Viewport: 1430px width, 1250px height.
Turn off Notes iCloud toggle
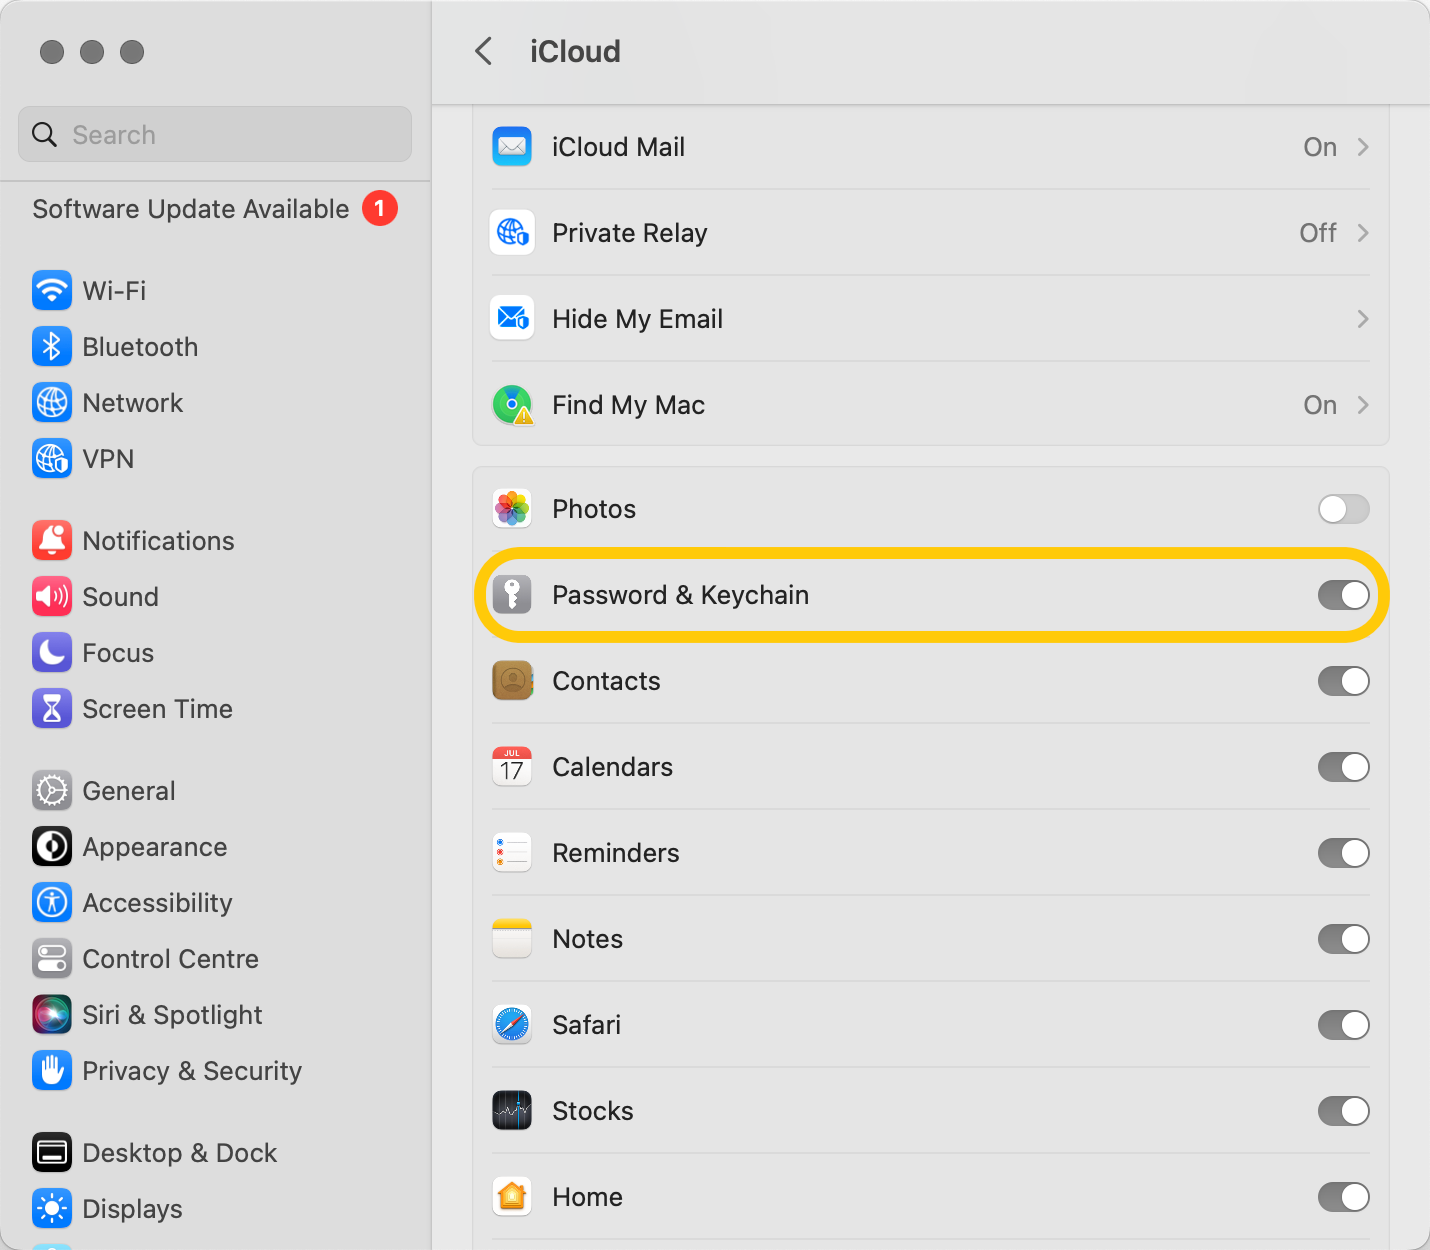point(1343,939)
